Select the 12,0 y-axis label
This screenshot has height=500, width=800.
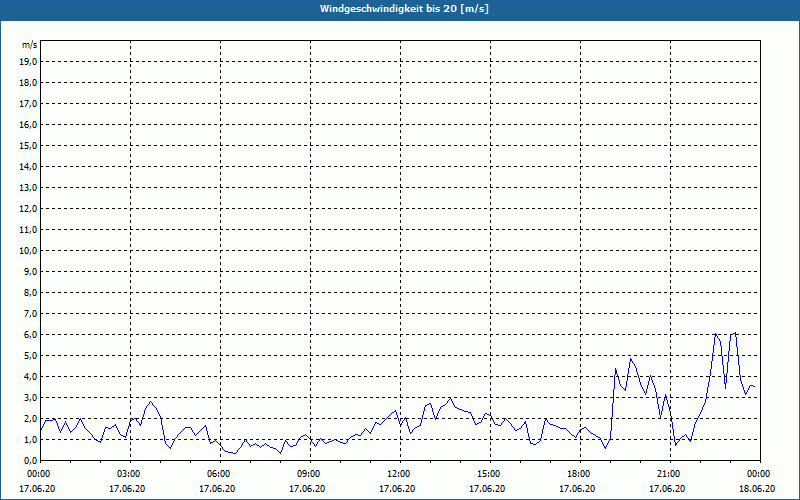[29, 209]
